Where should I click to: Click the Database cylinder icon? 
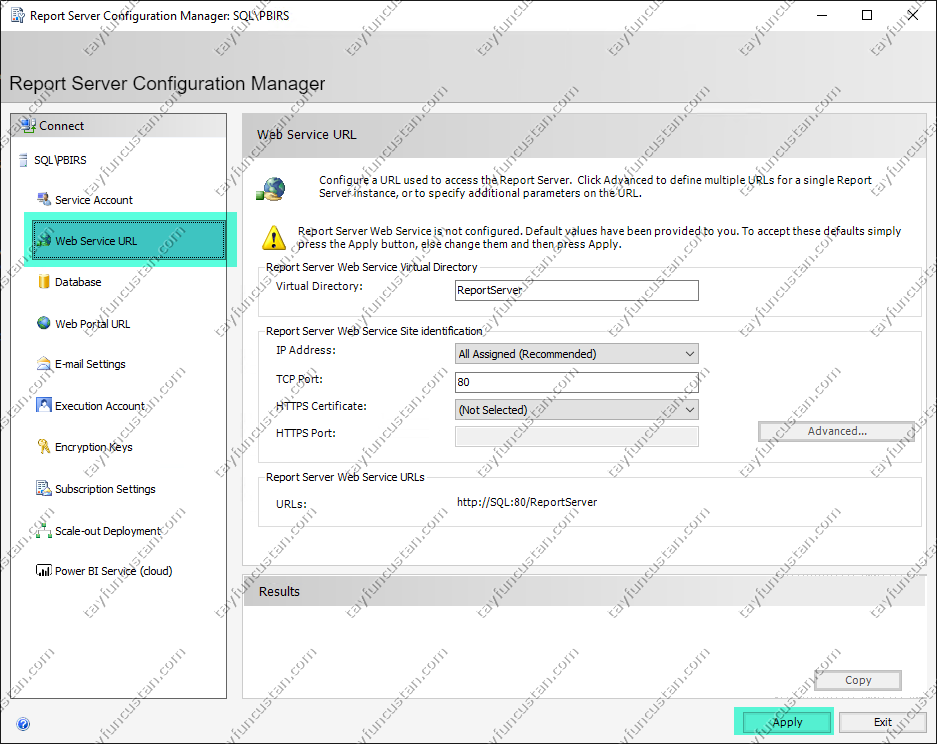click(44, 281)
